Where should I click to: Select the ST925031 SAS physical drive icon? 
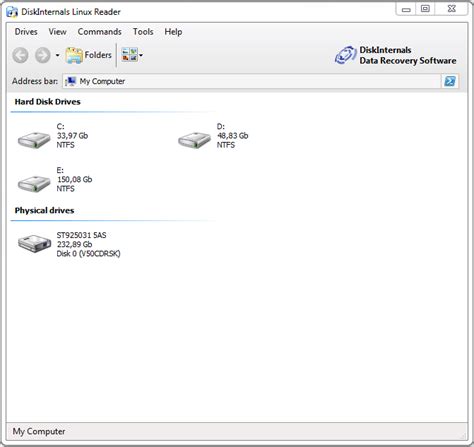34,243
